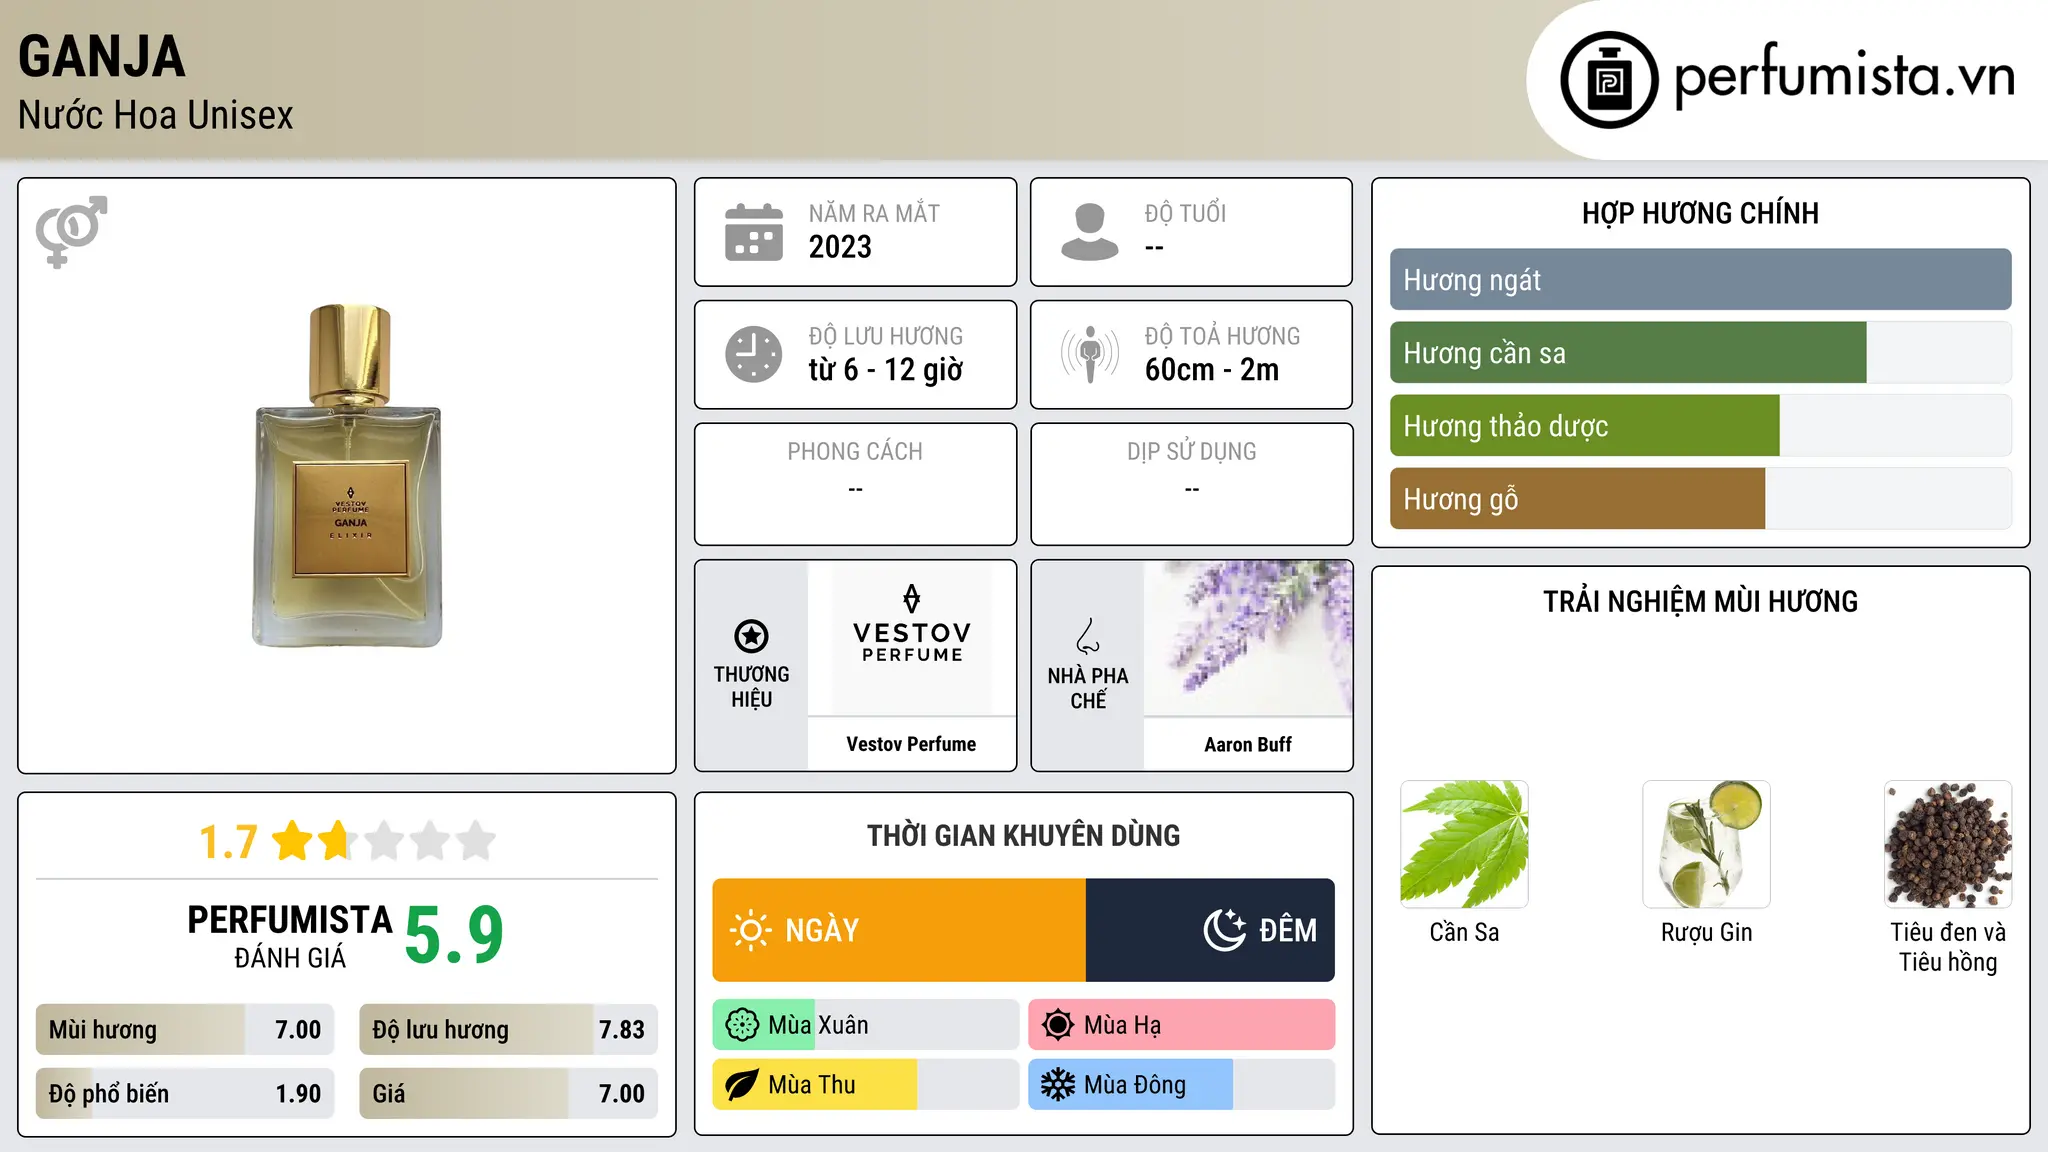Screen dimensions: 2048x1152
Task: Click the clock icon beside Độ lưu hương
Action: click(754, 354)
